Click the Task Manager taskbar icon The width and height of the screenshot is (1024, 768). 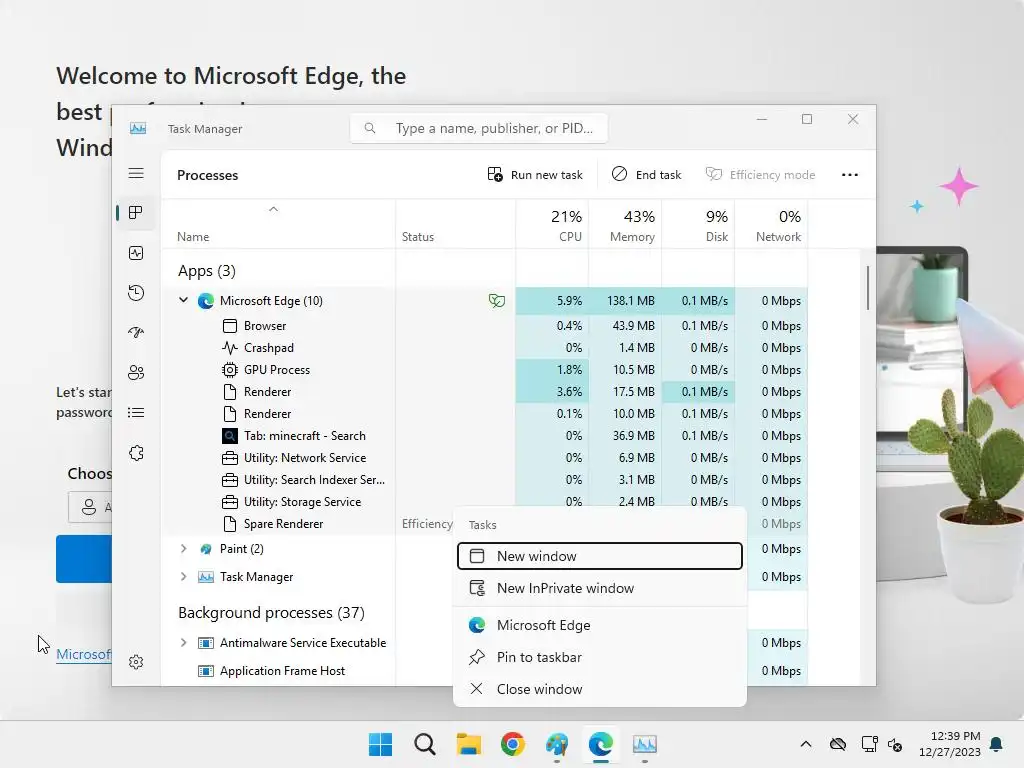point(645,744)
